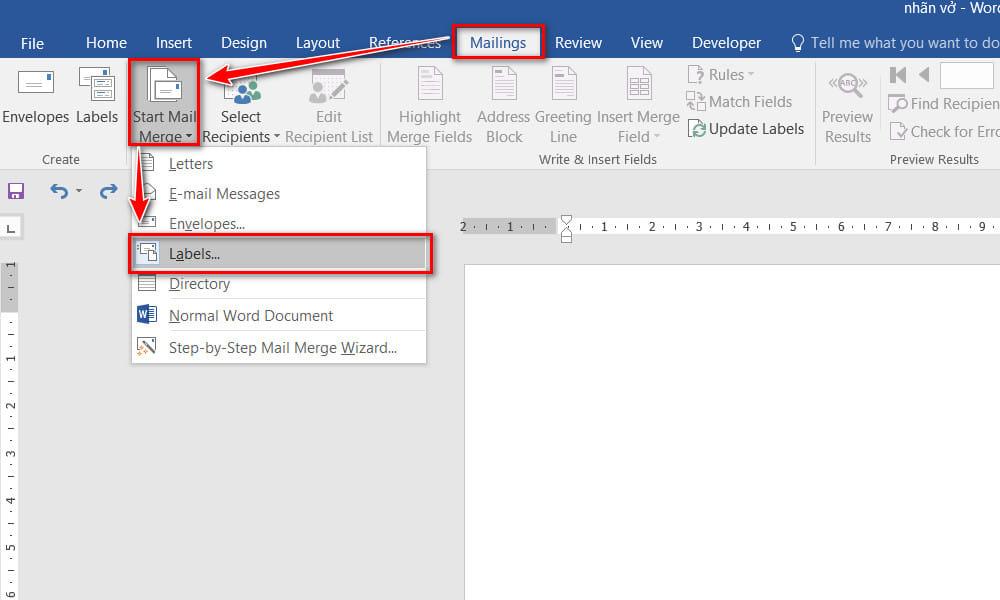Image resolution: width=1000 pixels, height=600 pixels.
Task: Switch to the Design tab
Action: pyautogui.click(x=244, y=43)
